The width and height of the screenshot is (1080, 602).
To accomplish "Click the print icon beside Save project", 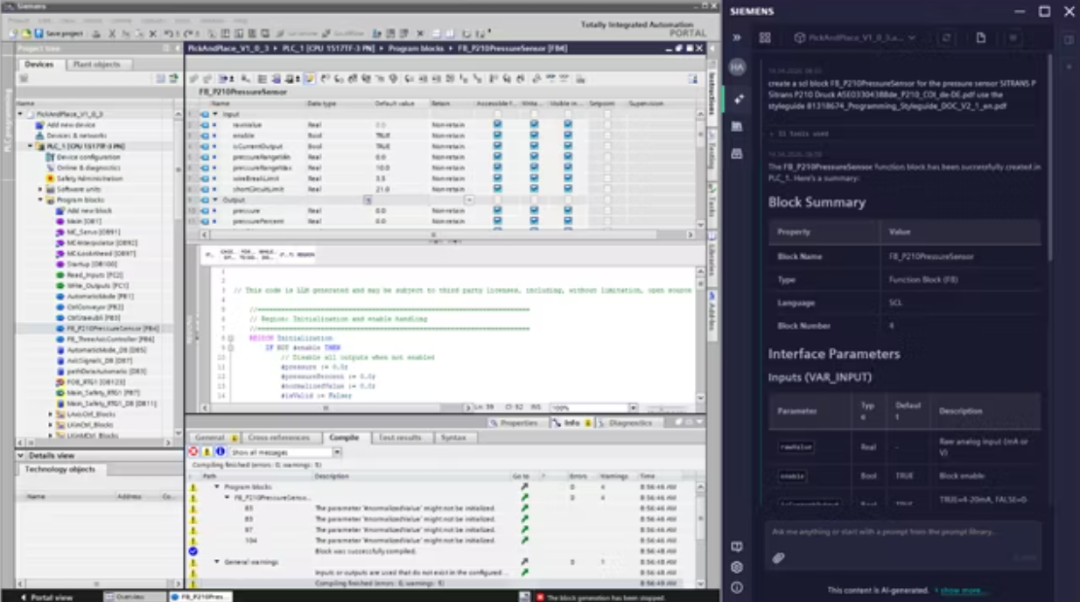I will coord(96,33).
